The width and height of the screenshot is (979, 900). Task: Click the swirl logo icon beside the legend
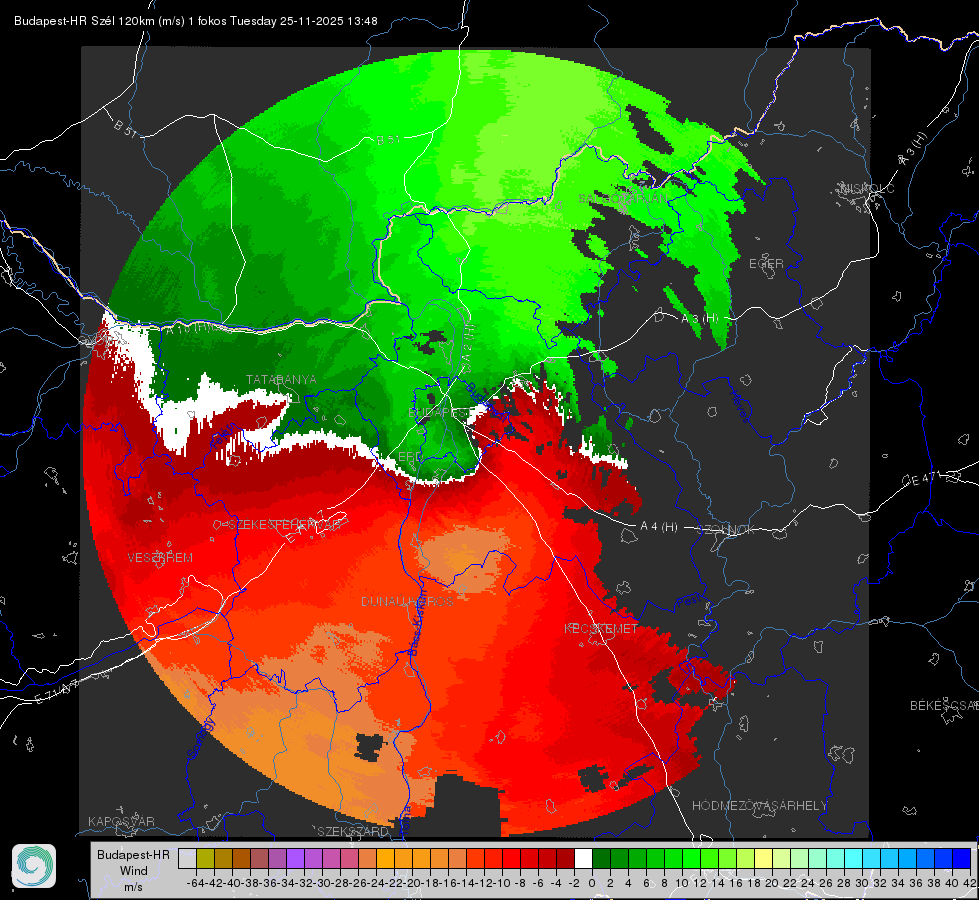click(34, 866)
